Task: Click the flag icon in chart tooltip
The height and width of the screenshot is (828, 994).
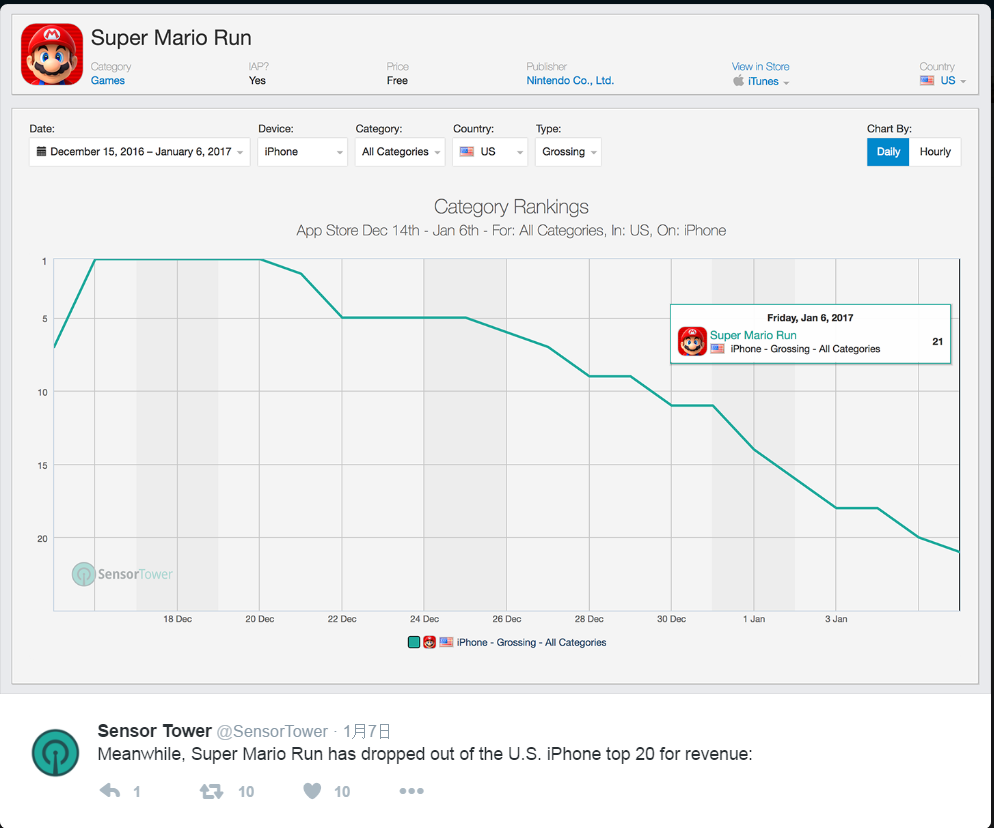Action: pyautogui.click(x=717, y=349)
